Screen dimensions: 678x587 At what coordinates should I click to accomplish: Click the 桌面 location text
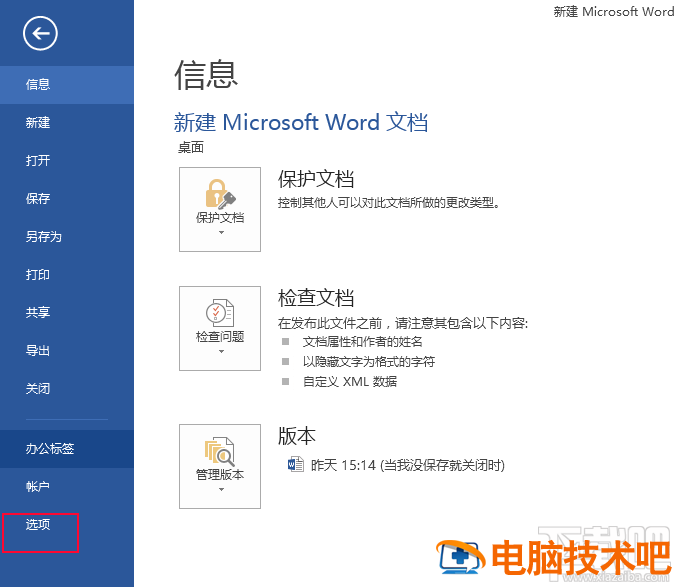pos(191,148)
